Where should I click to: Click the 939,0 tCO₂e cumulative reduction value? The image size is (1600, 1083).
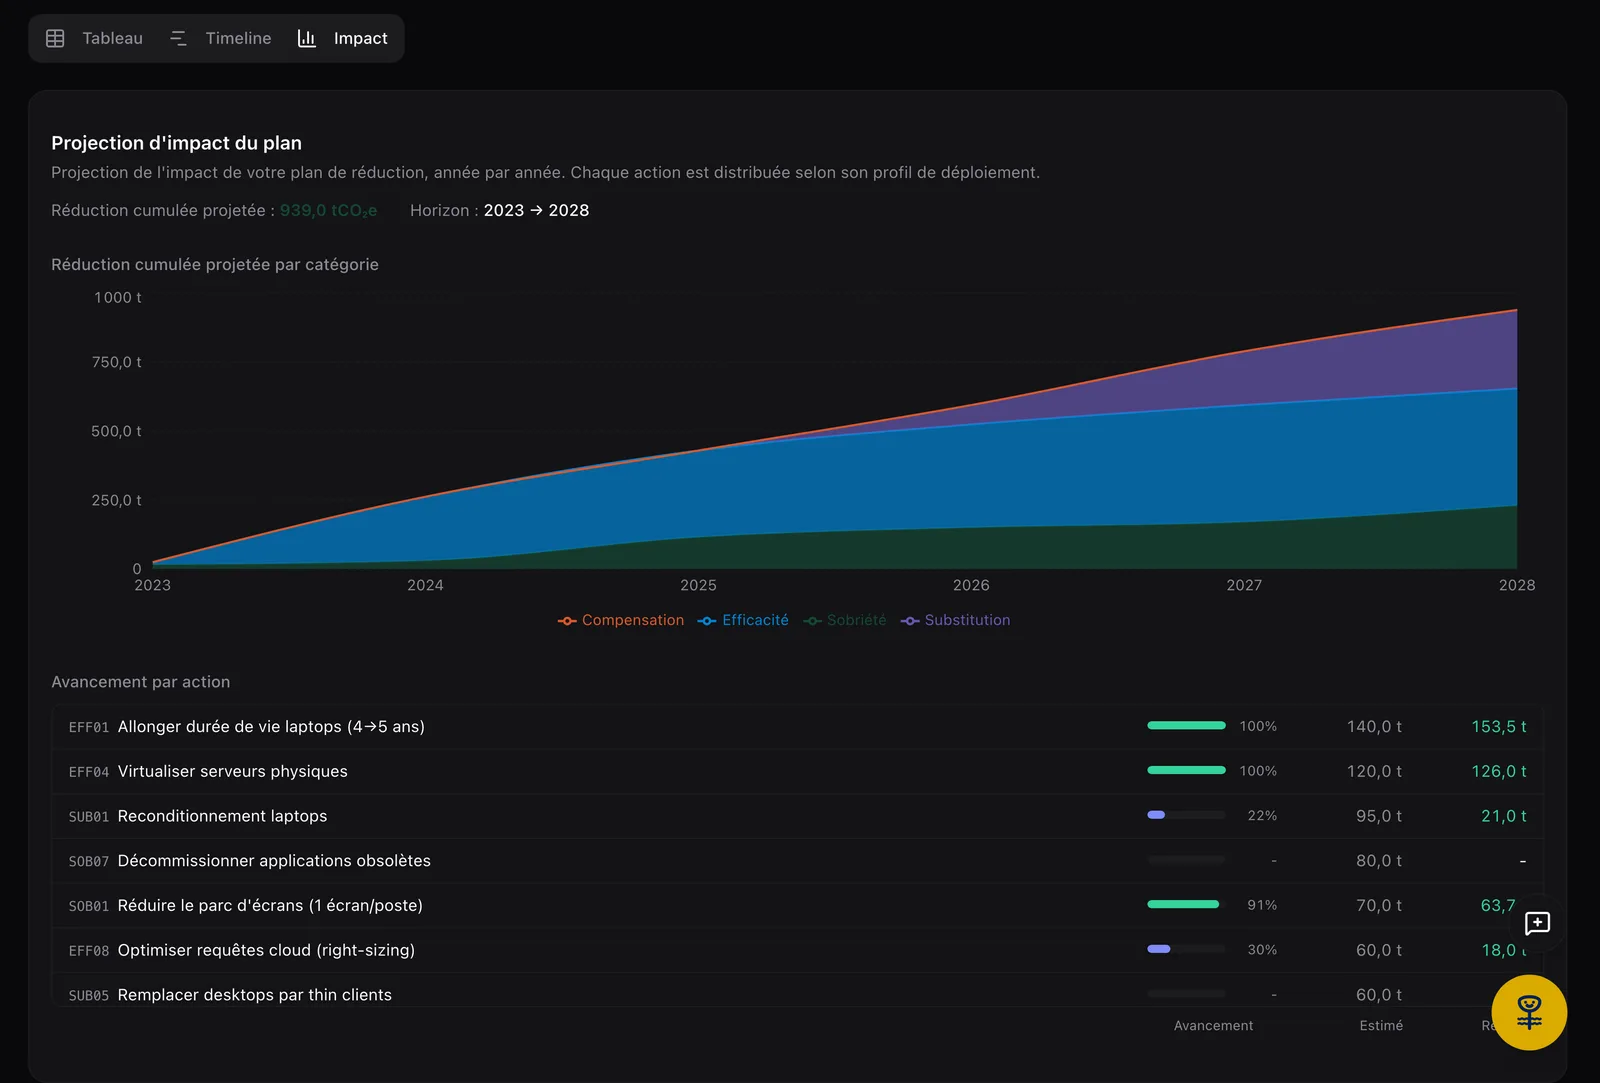(328, 210)
